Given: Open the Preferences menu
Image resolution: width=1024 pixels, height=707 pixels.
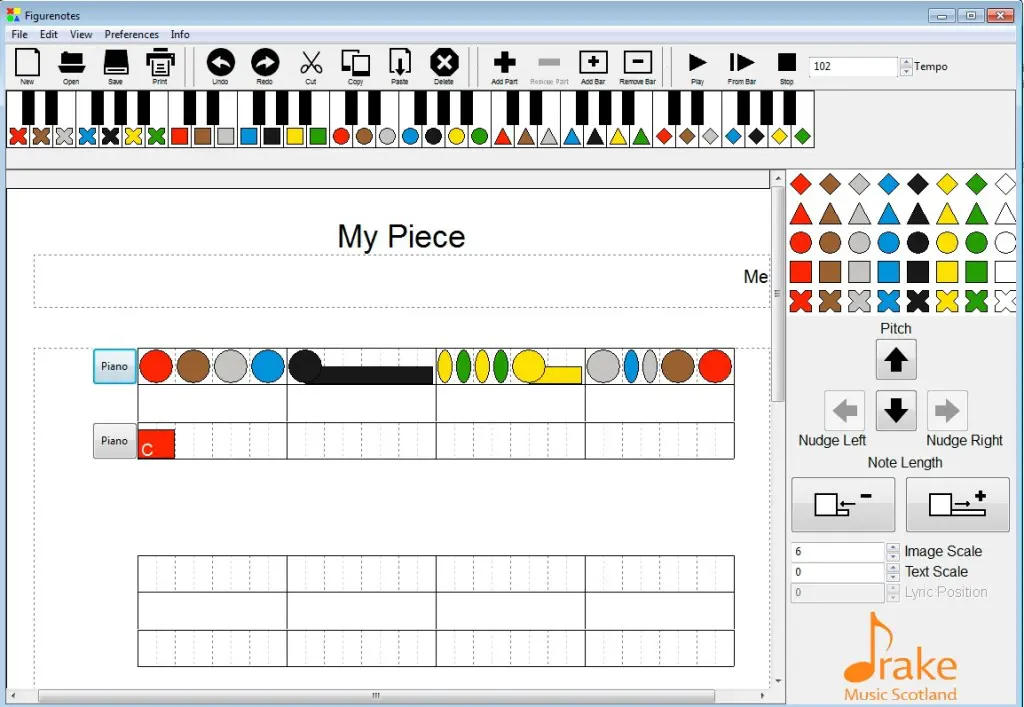Looking at the screenshot, I should 131,34.
